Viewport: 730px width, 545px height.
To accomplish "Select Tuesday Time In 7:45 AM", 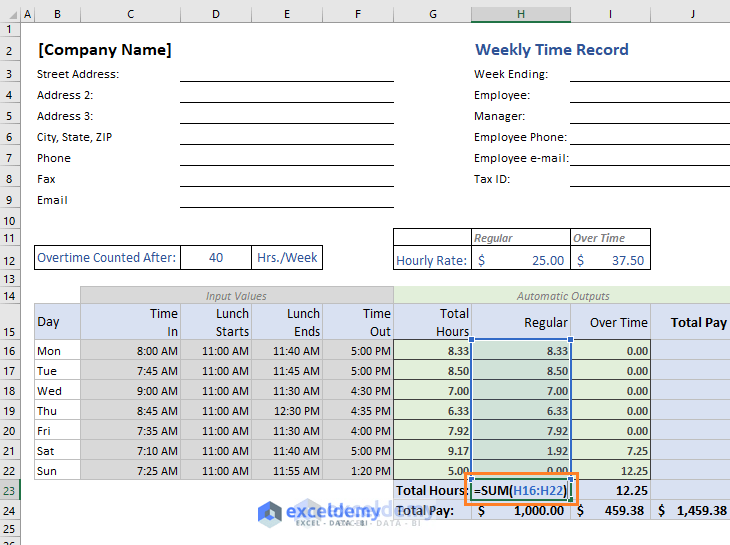I will pos(130,371).
